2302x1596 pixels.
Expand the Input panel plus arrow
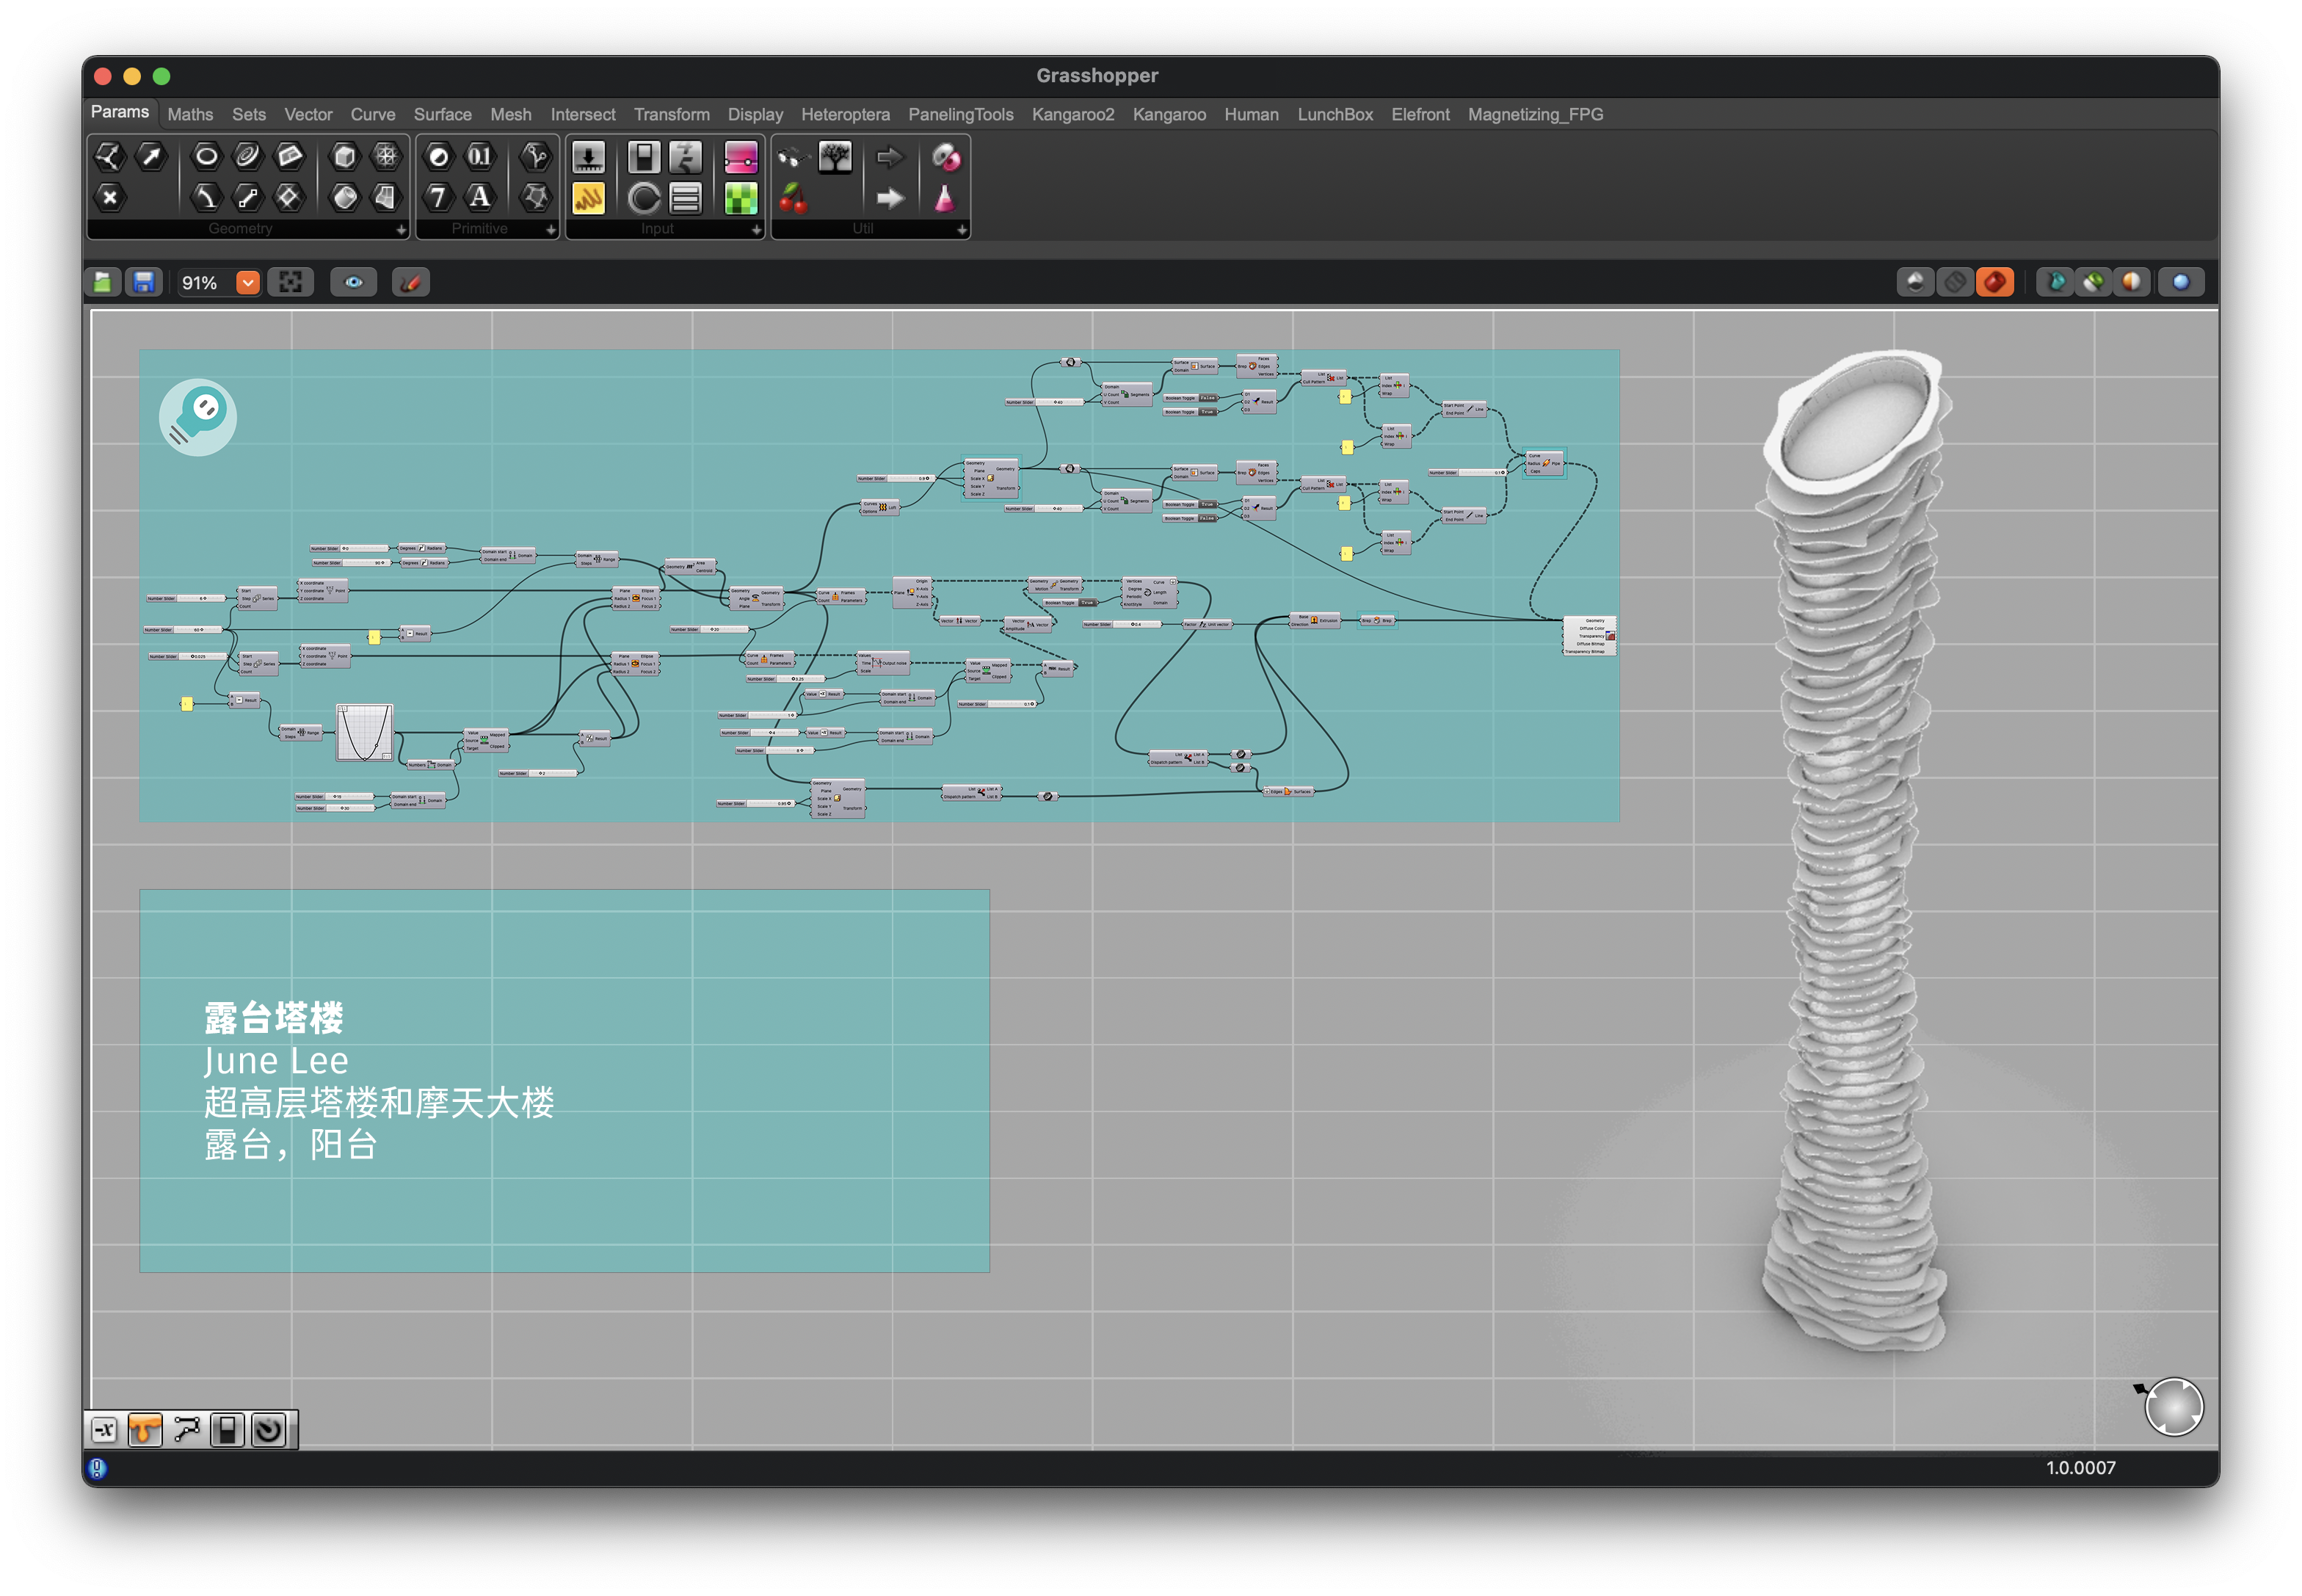click(756, 230)
